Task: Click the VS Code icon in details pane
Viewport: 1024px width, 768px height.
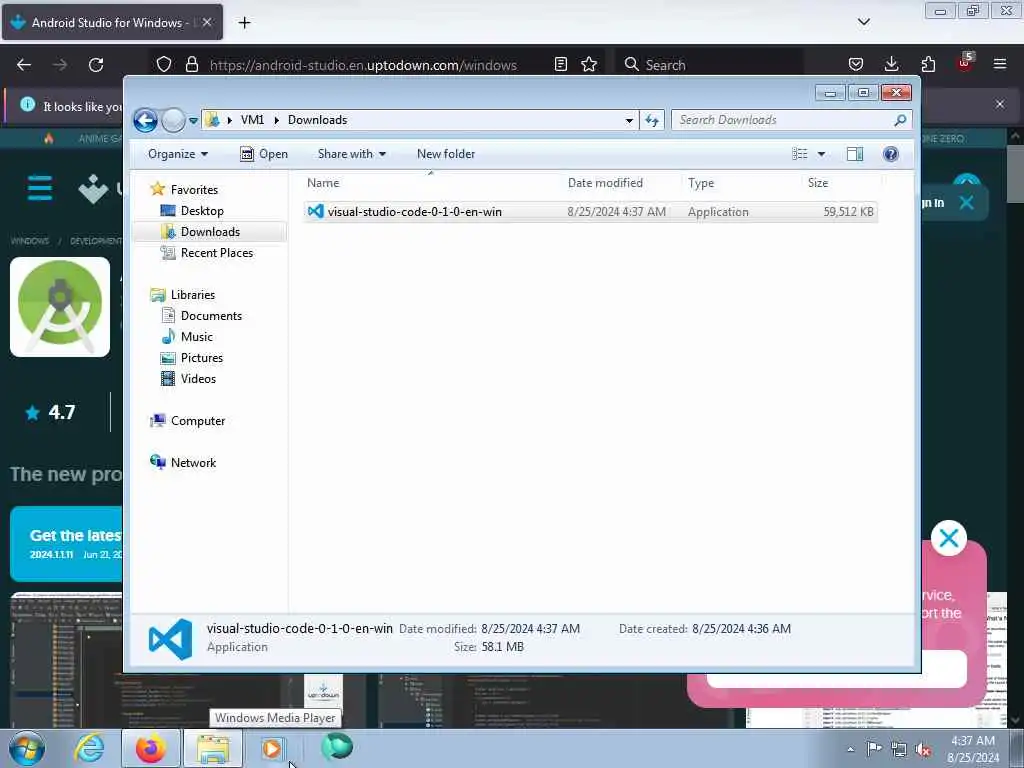Action: click(x=170, y=639)
